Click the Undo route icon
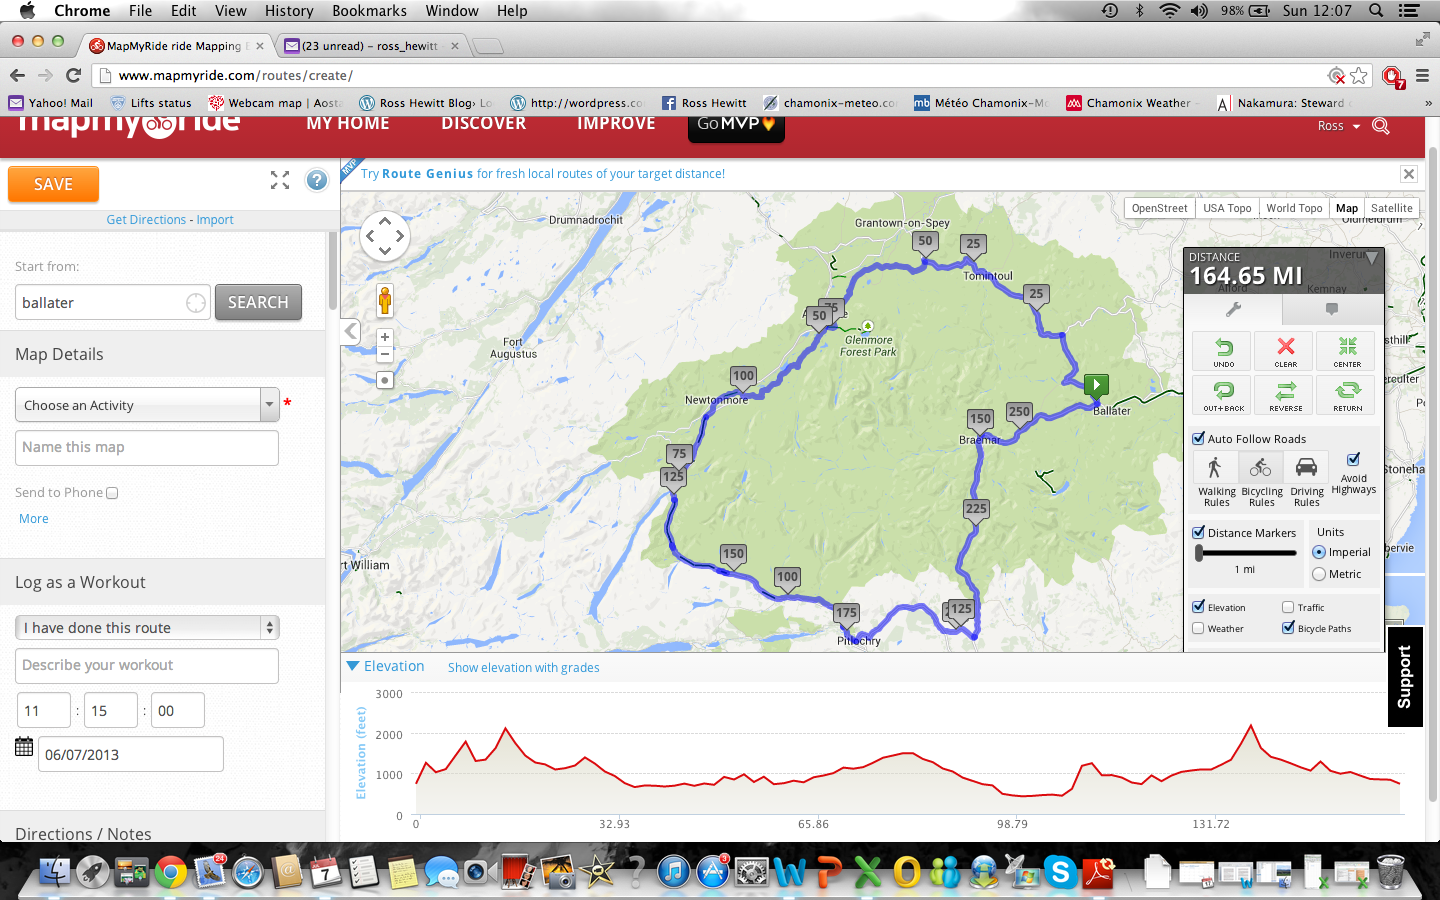This screenshot has height=900, width=1440. coord(1223,350)
